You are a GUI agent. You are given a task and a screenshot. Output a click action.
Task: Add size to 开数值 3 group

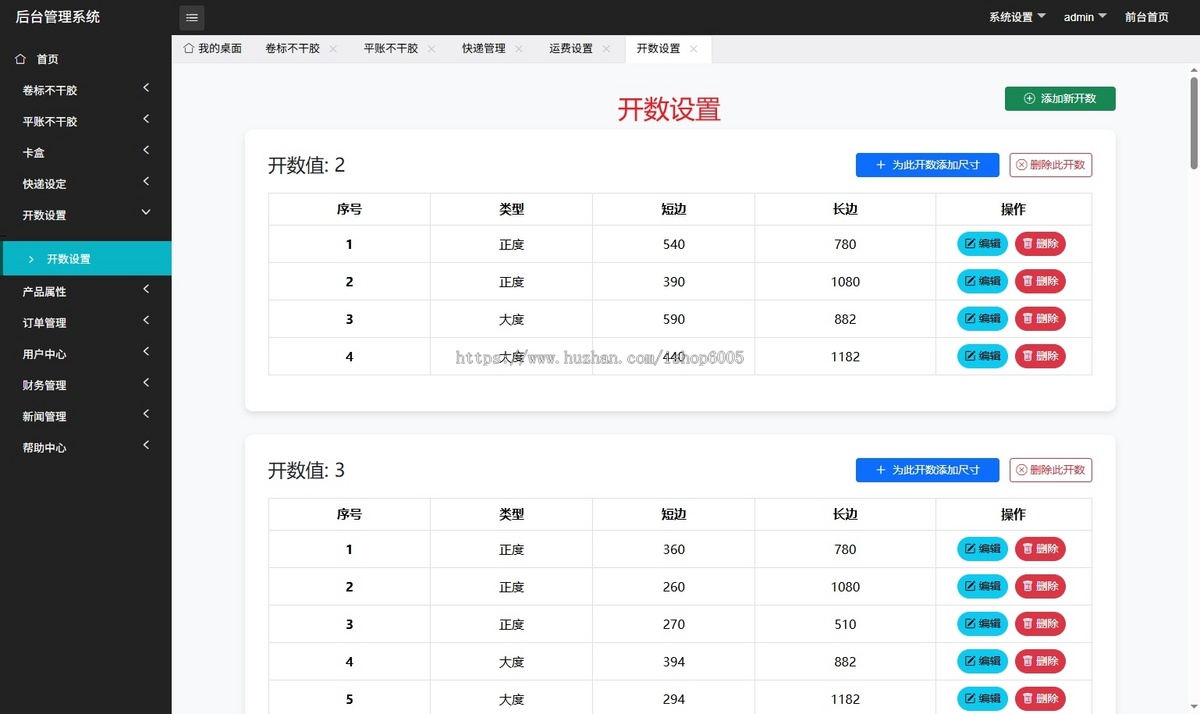[x=927, y=470]
